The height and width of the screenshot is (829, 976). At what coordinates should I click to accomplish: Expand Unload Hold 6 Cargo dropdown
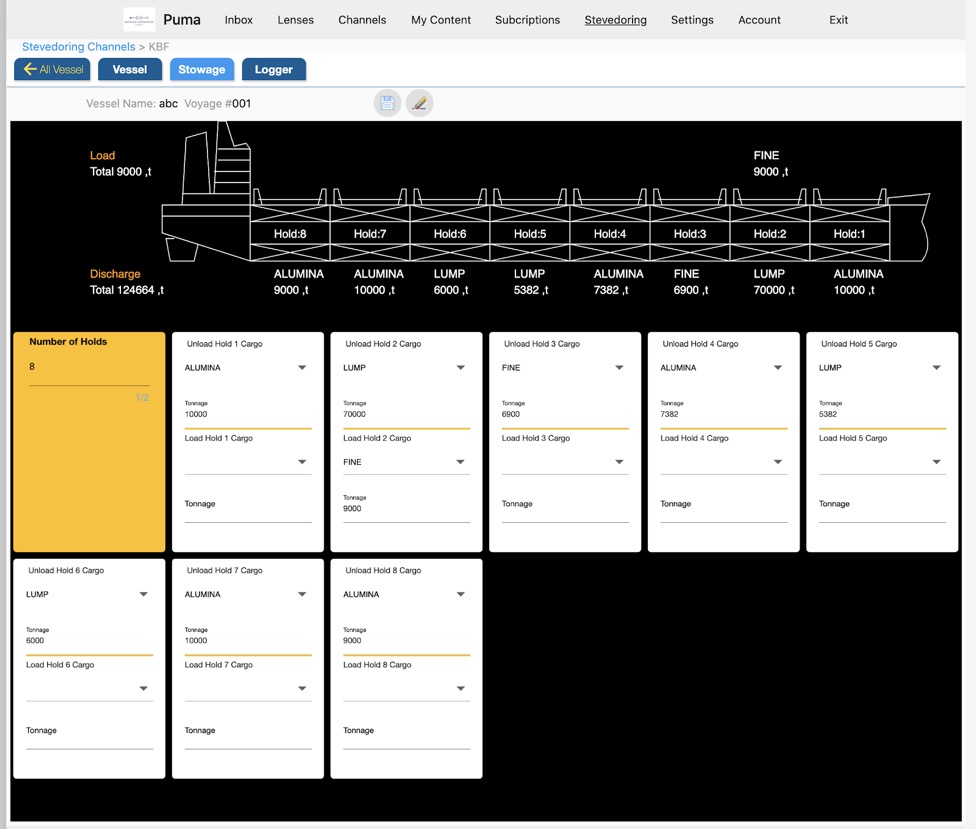pyautogui.click(x=90, y=594)
